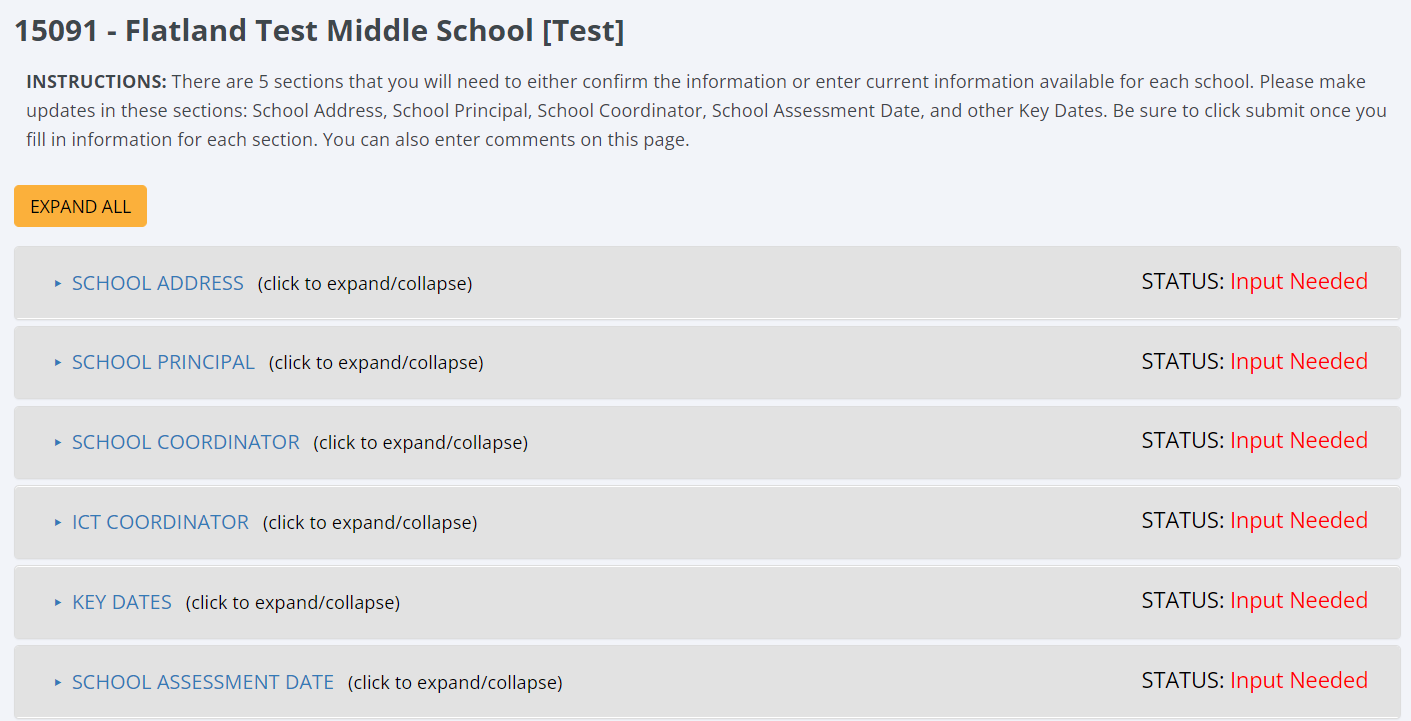Click Input Needed status for Key Dates
The image size is (1411, 721).
pyautogui.click(x=1298, y=601)
